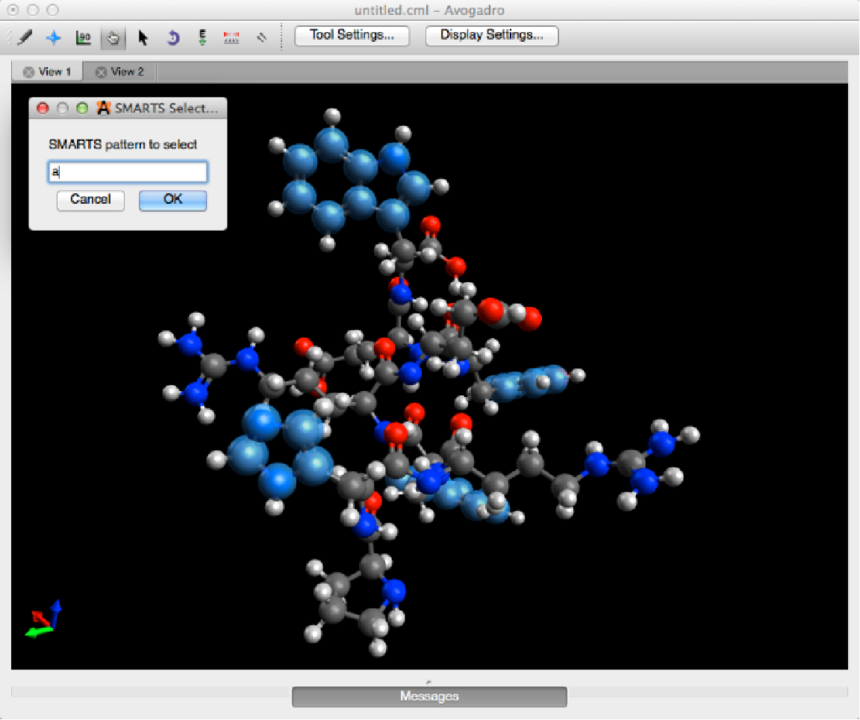Pick the Selection arrow tool

pyautogui.click(x=143, y=38)
